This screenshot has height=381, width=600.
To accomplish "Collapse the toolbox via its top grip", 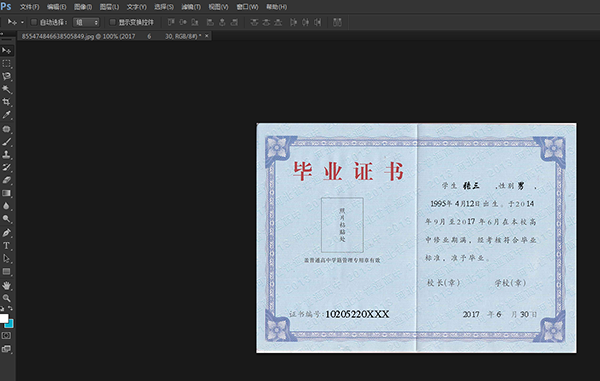I will pyautogui.click(x=7, y=39).
